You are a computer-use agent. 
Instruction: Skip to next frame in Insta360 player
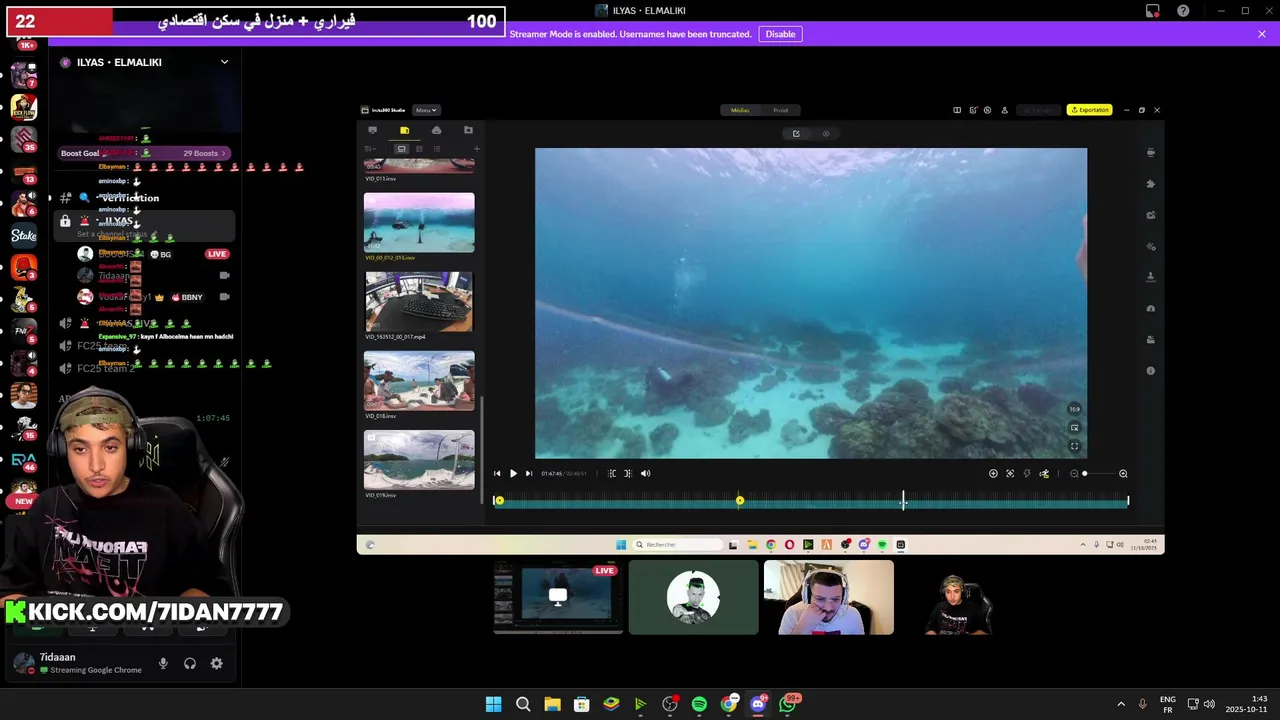pyautogui.click(x=529, y=474)
